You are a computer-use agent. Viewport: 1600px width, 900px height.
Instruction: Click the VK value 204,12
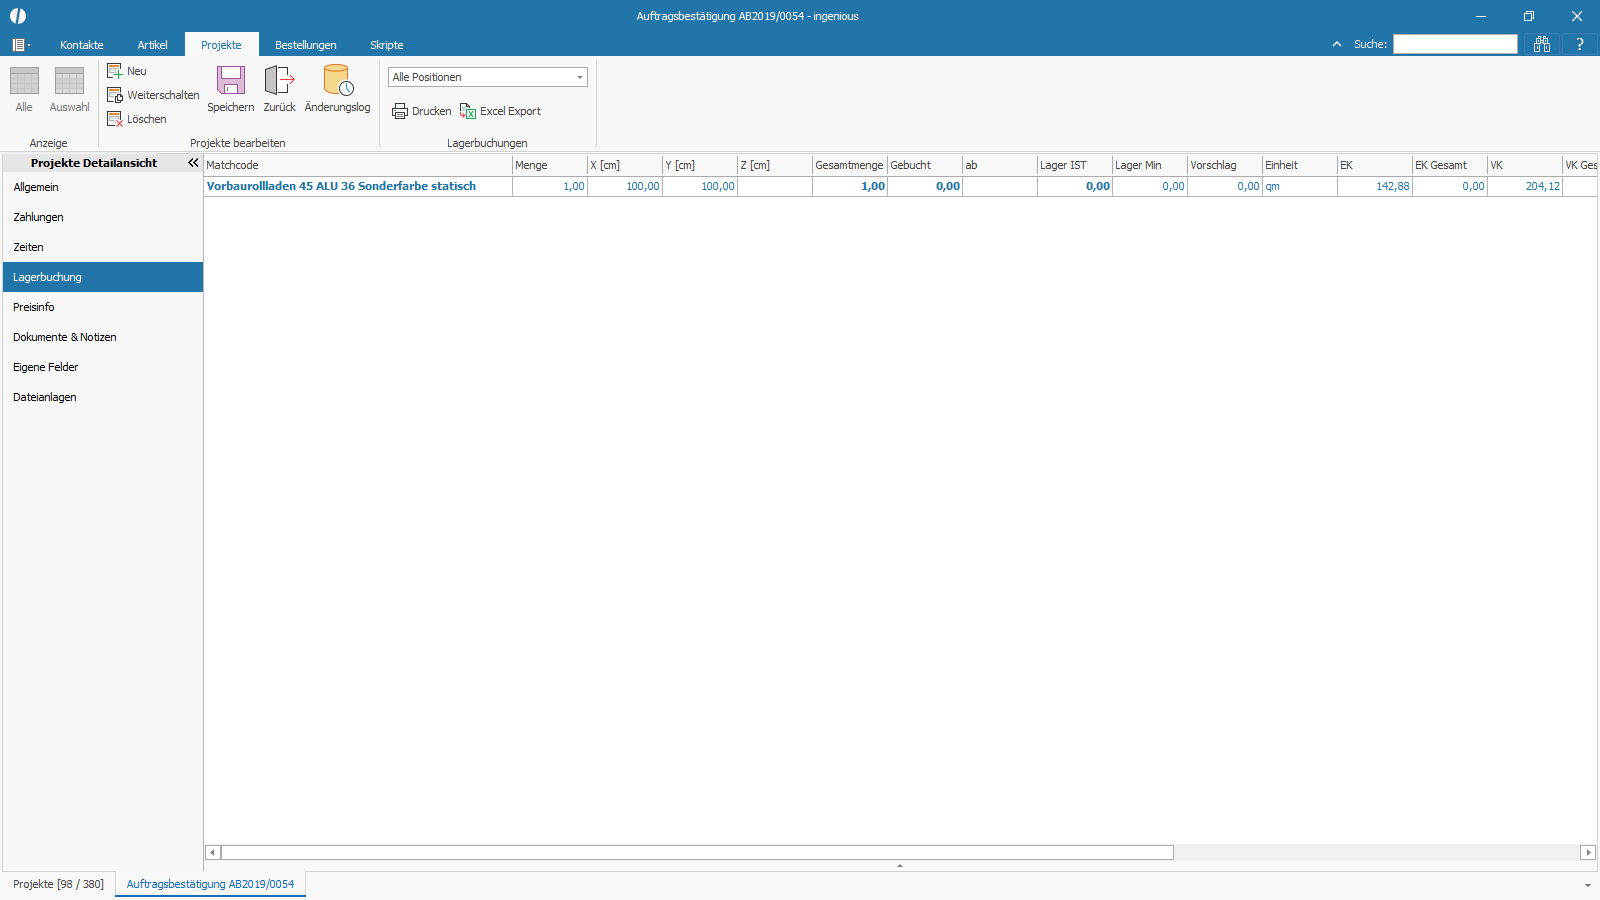click(1525, 186)
